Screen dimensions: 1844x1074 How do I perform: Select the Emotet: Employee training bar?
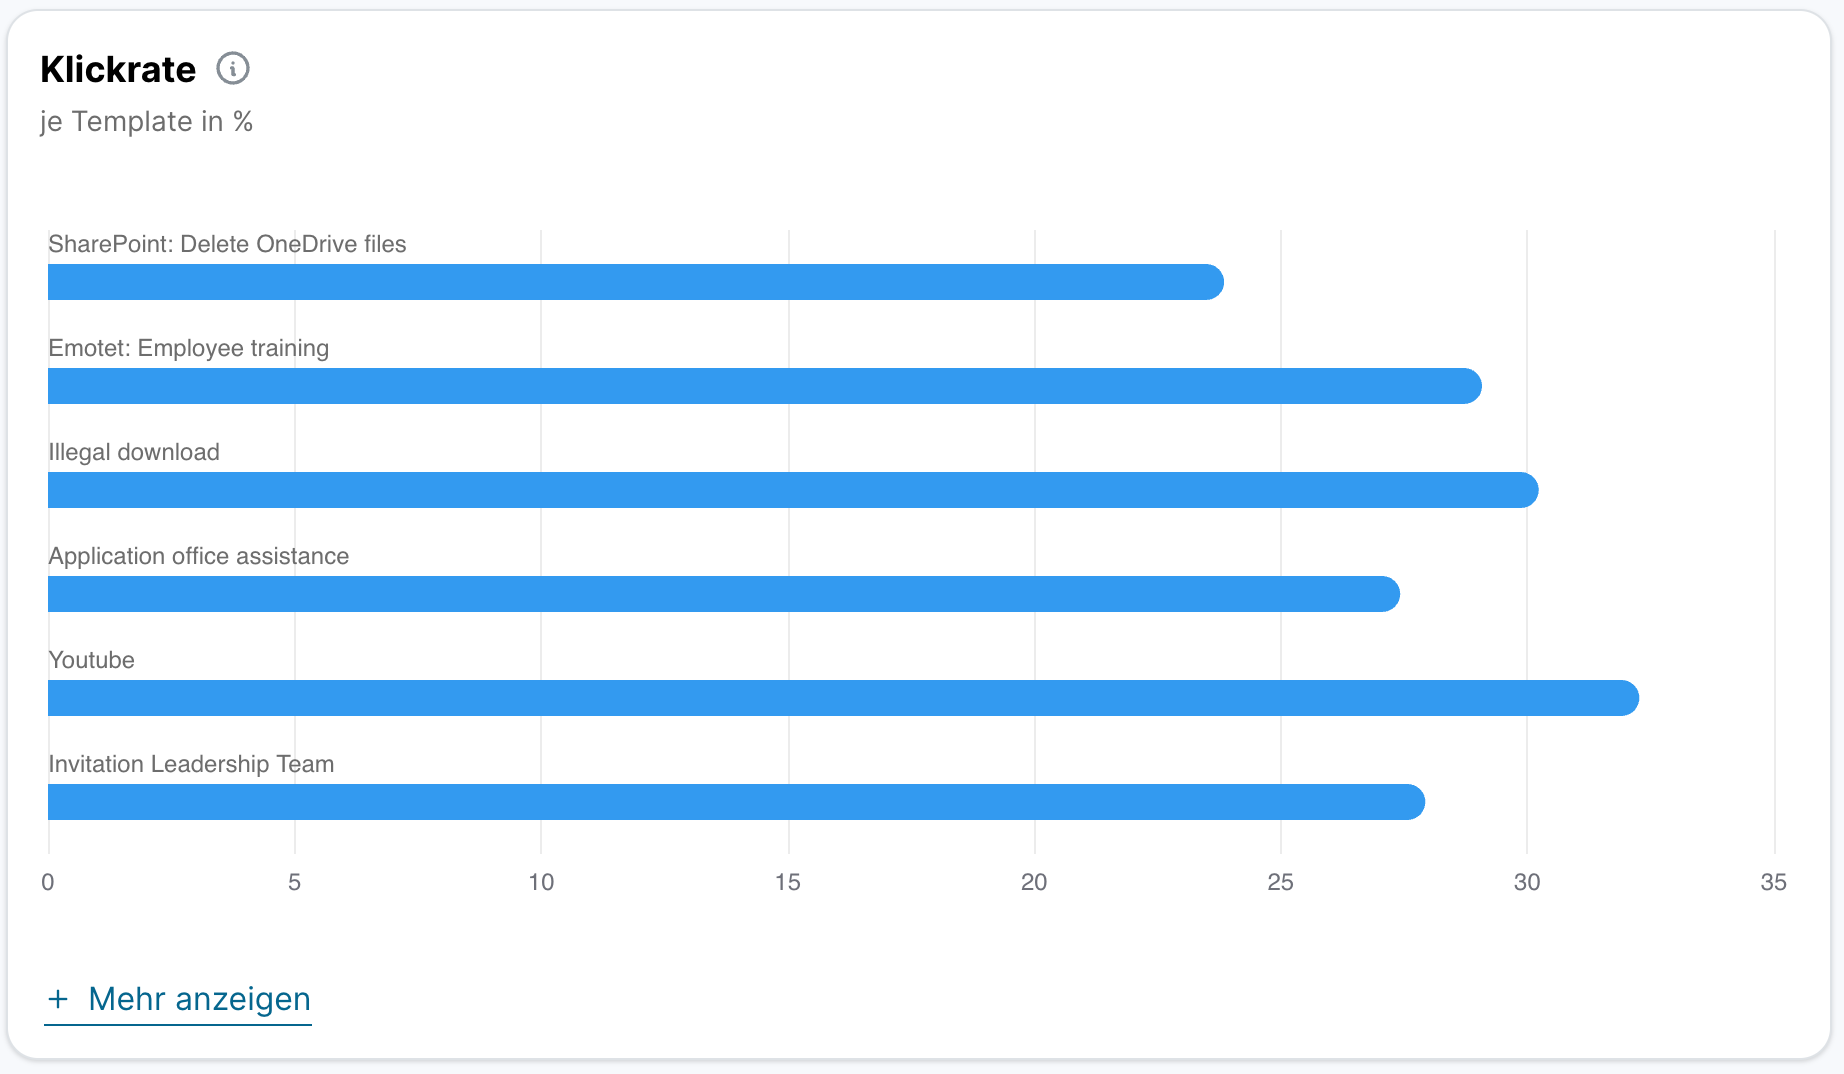click(764, 386)
